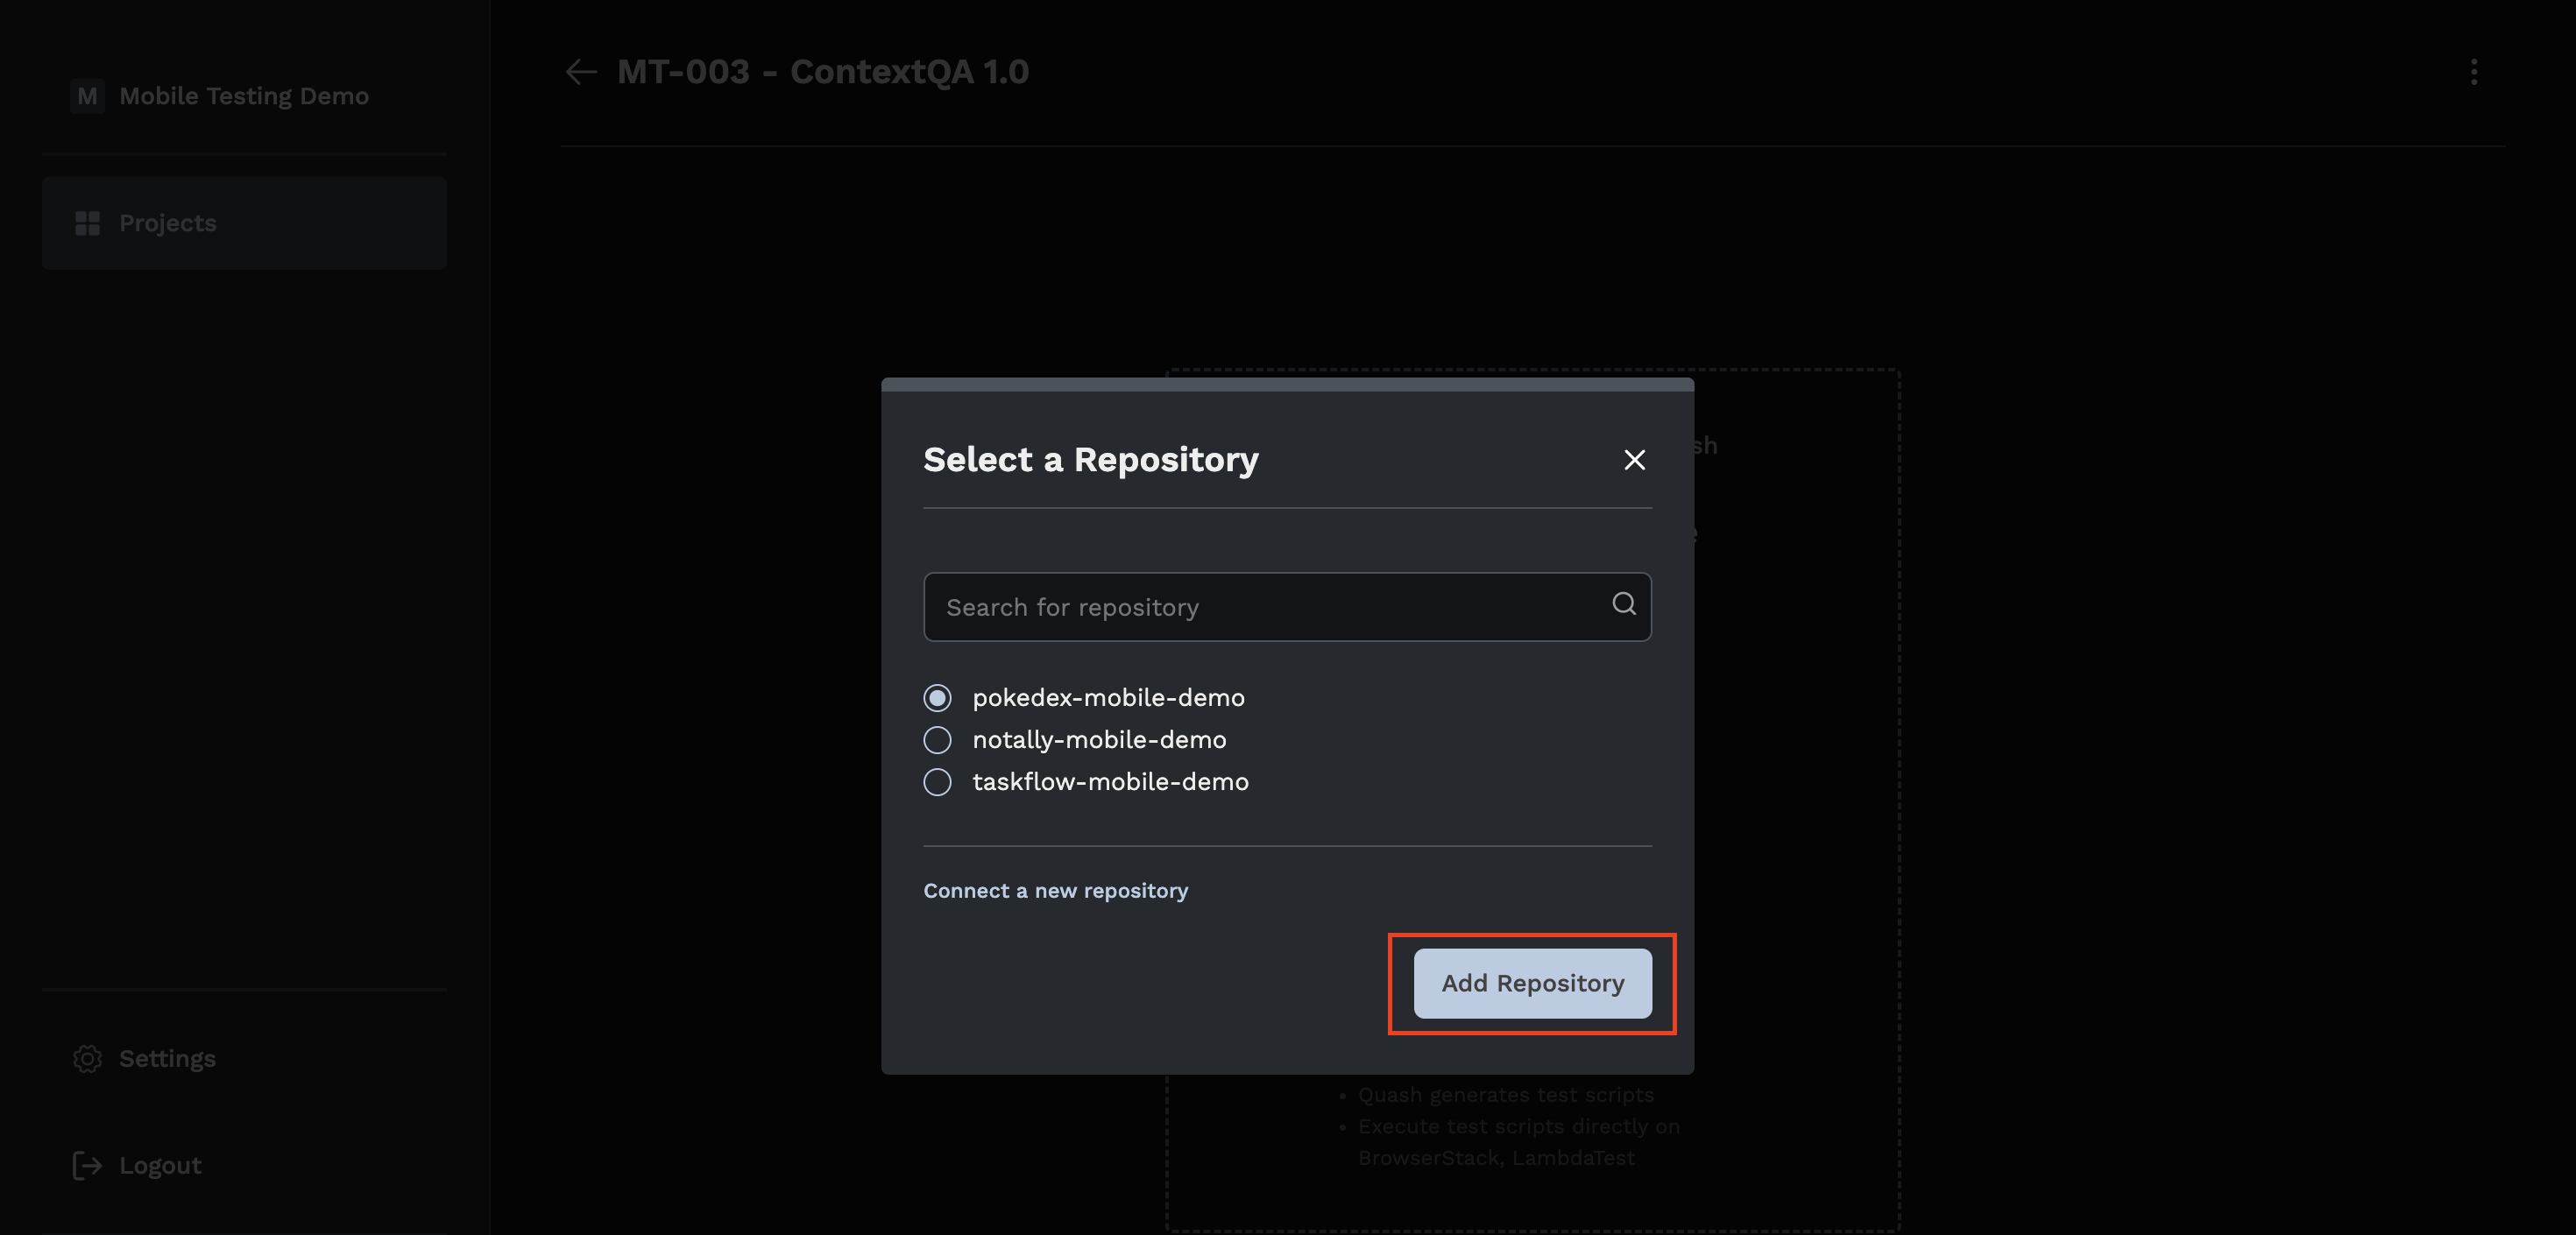
Task: Click the Logout arrow icon
Action: [x=88, y=1165]
